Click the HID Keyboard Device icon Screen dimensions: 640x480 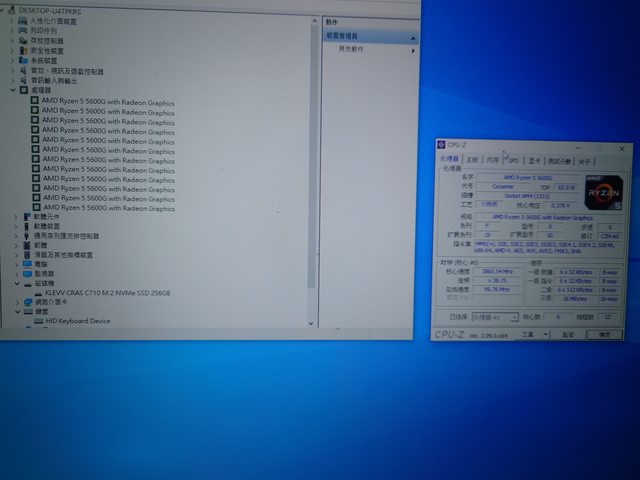37,321
